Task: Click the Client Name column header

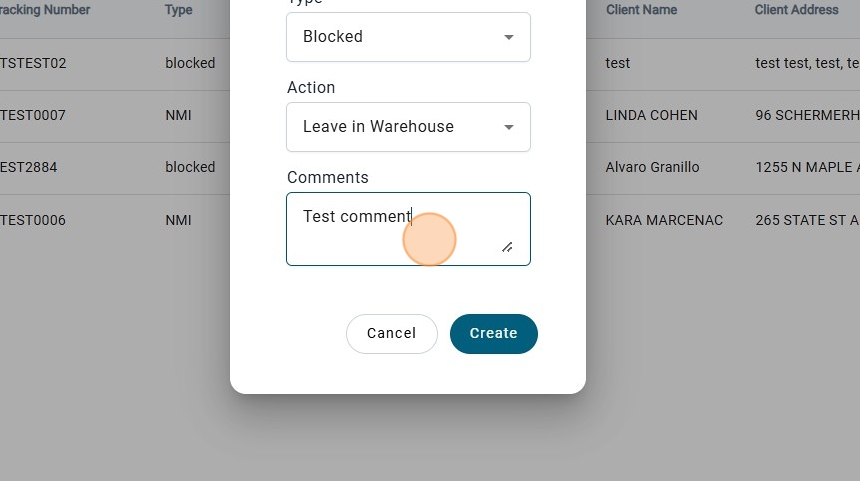Action: [641, 10]
